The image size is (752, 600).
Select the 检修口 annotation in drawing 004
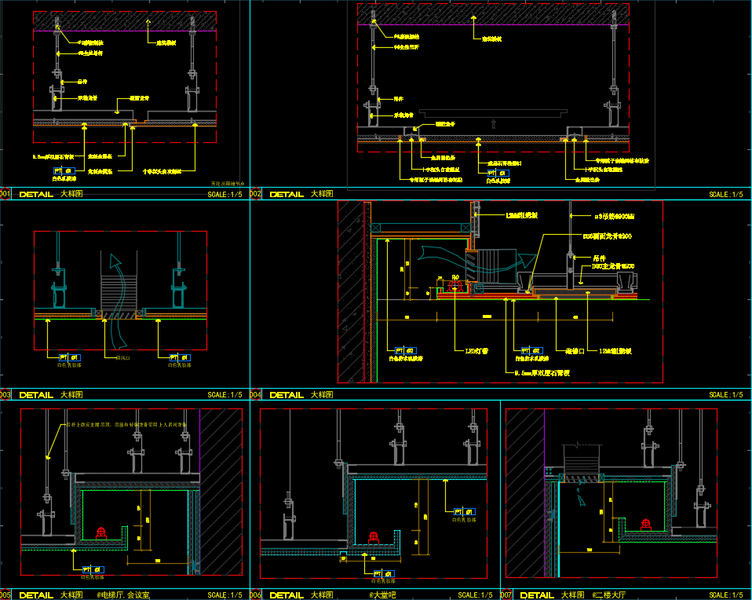[575, 351]
